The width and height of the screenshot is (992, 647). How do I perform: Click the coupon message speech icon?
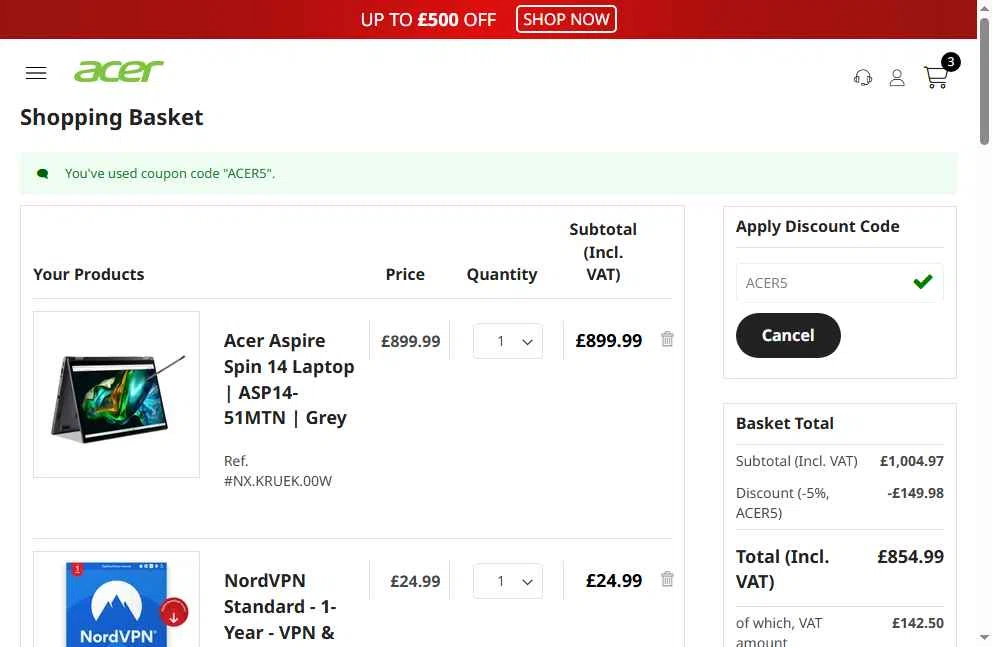point(43,173)
